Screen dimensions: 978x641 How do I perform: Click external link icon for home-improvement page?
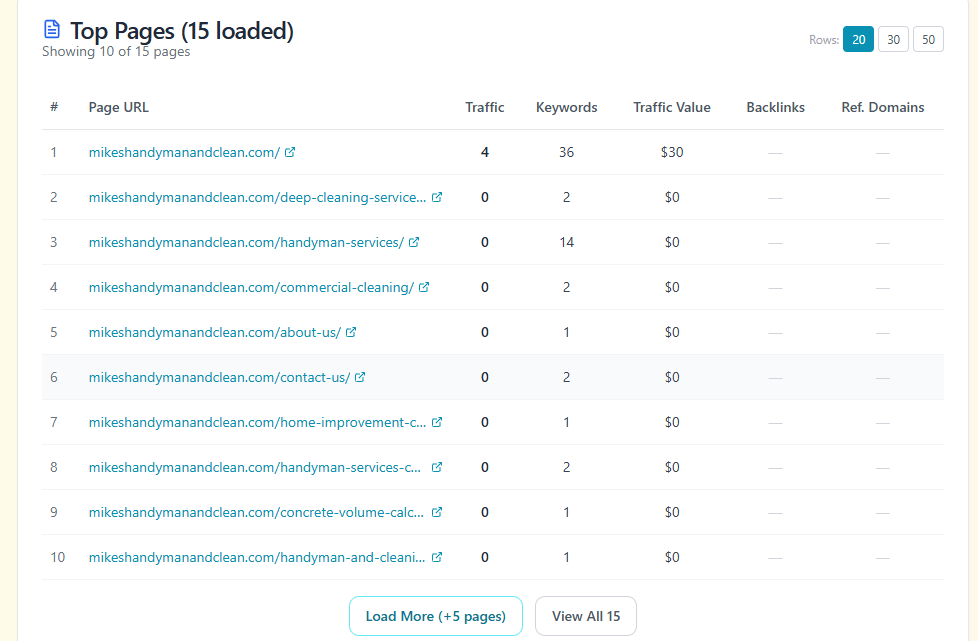coord(437,423)
